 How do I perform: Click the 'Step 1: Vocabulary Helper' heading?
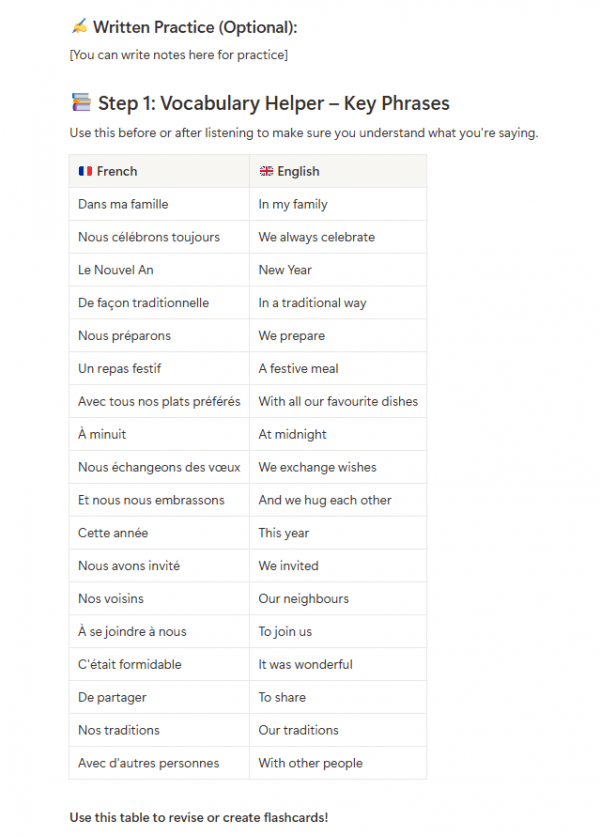tap(273, 103)
